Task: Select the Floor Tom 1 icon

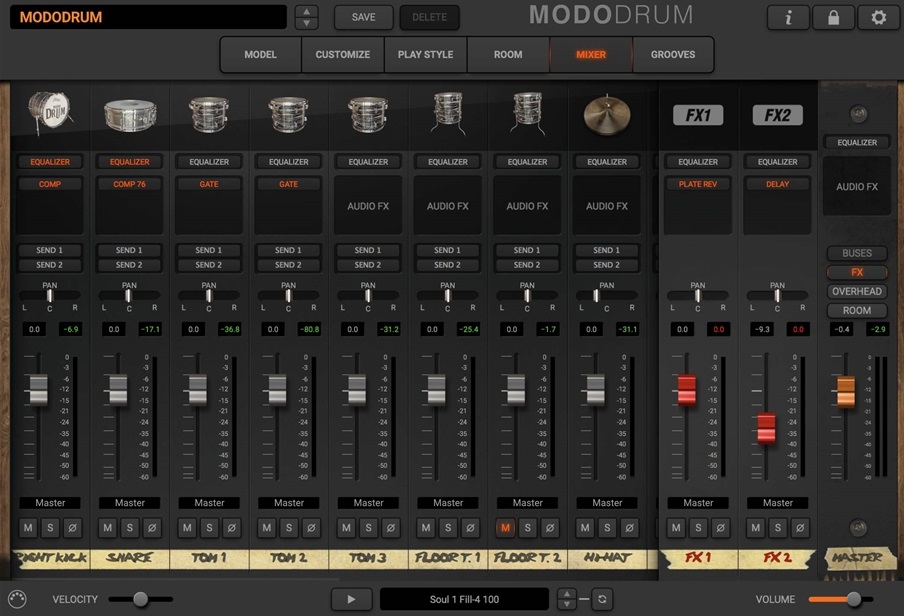Action: (x=448, y=114)
